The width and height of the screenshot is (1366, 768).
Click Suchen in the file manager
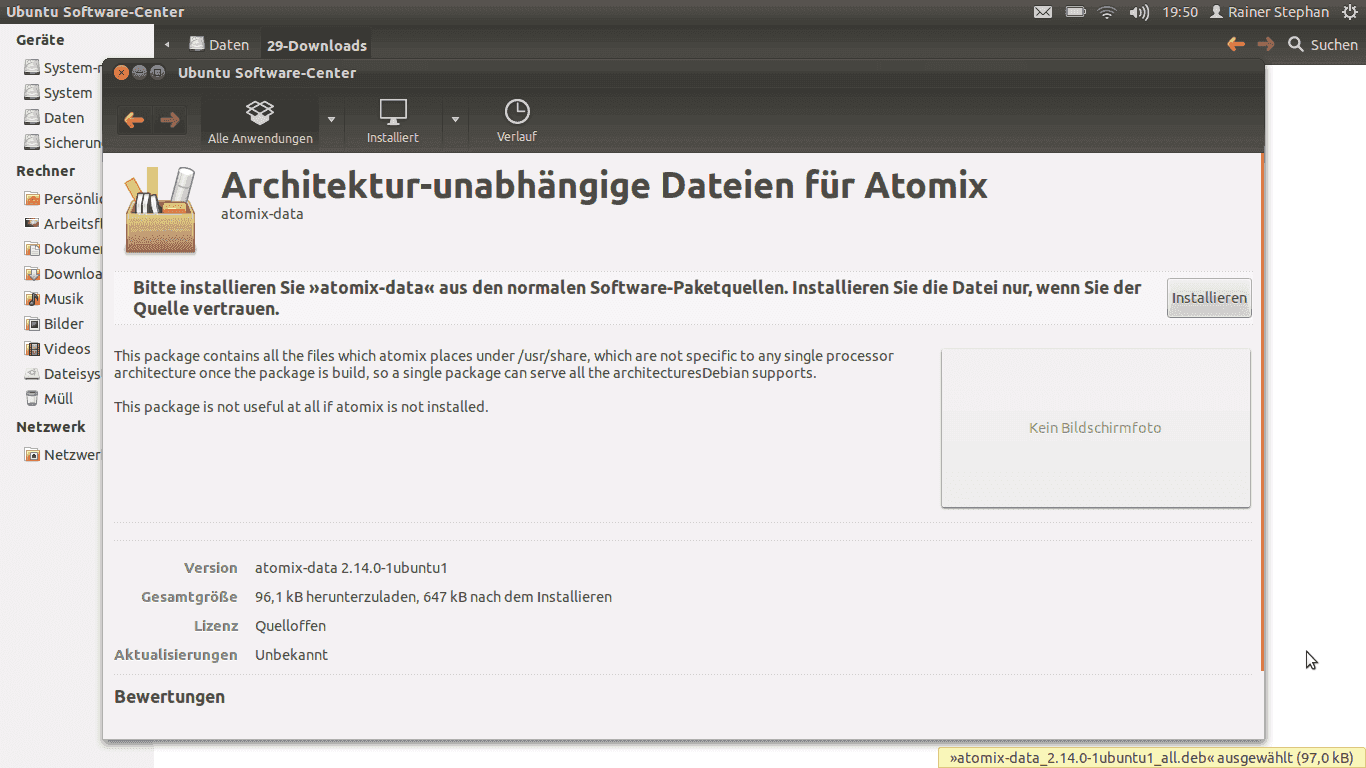(1323, 45)
